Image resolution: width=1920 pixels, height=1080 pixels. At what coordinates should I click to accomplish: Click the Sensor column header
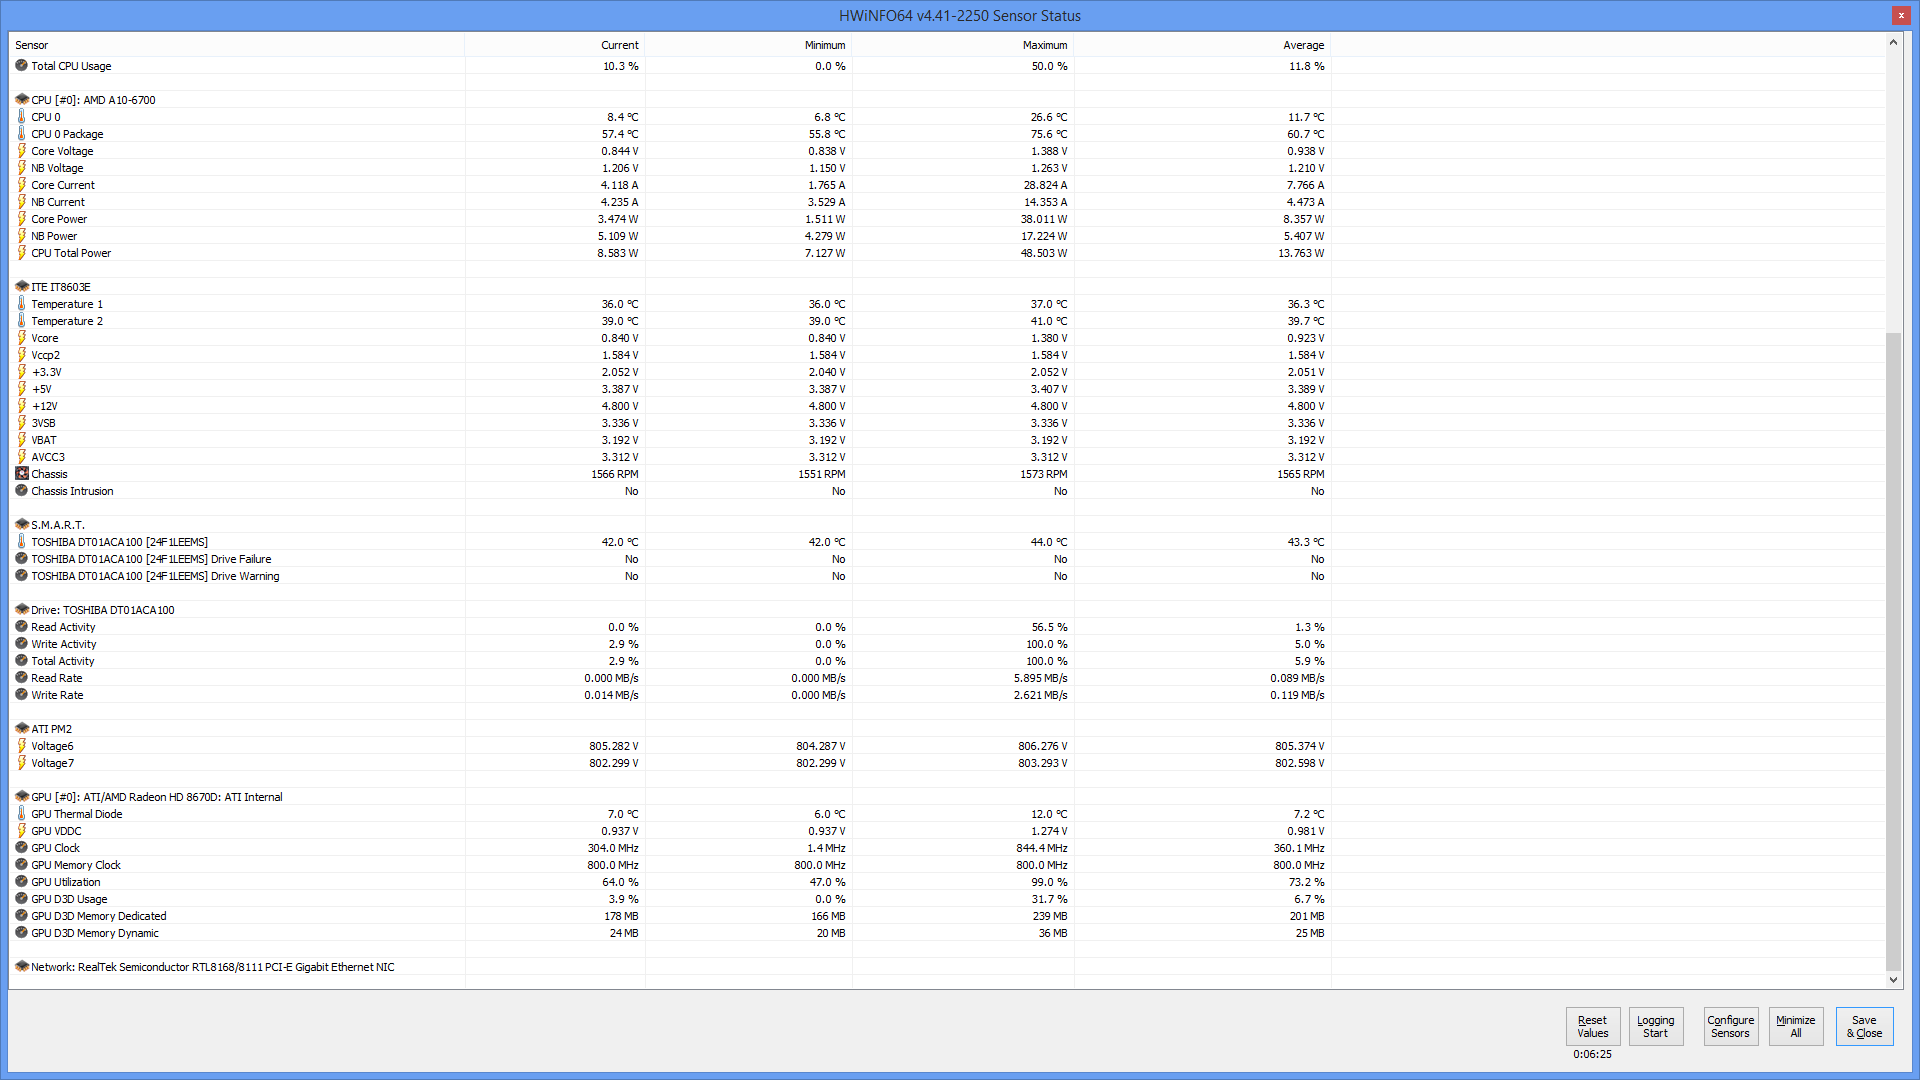point(32,45)
